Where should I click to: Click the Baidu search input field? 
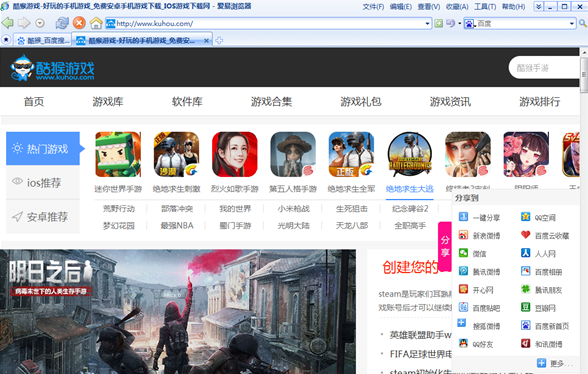[522, 24]
